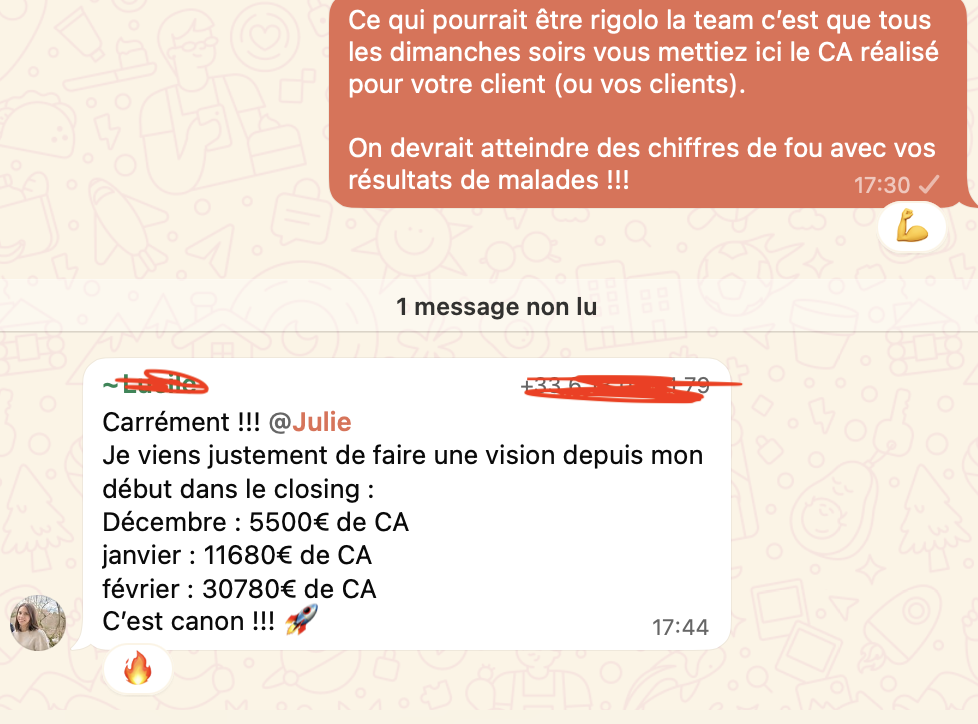Viewport: 978px width, 724px height.
Task: Click the 17:44 timestamp on white bubble
Action: [x=680, y=627]
